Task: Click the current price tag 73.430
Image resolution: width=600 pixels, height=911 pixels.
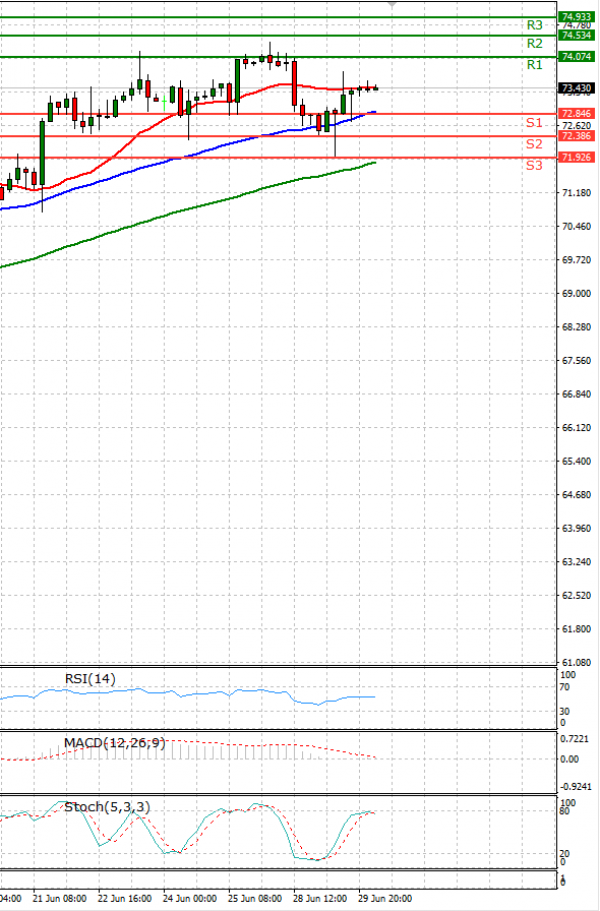Action: point(576,88)
